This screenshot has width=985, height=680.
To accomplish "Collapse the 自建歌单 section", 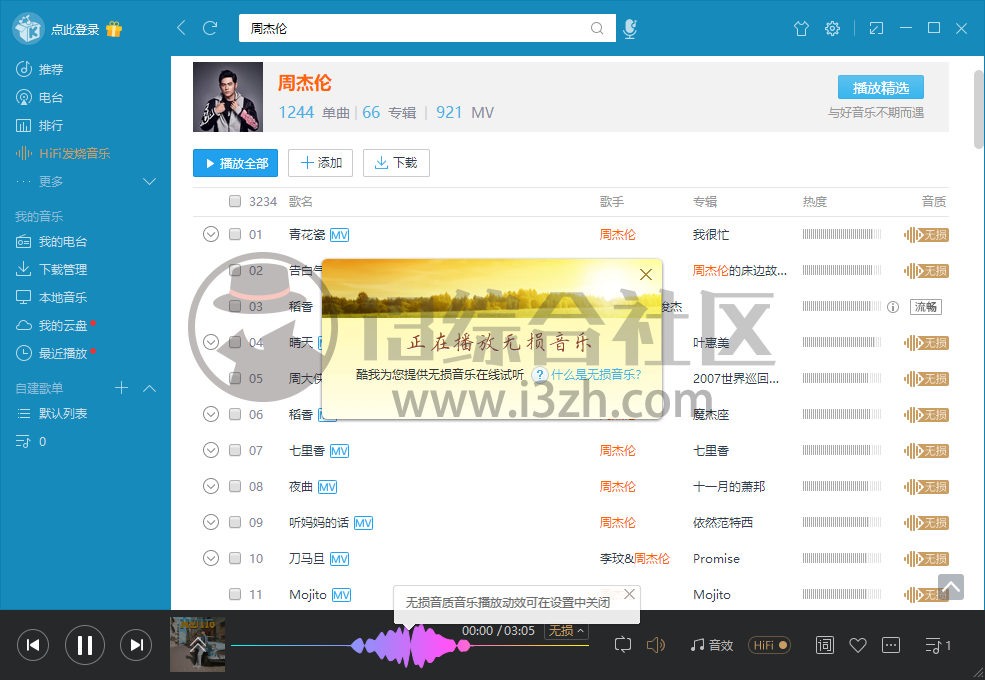I will point(150,388).
